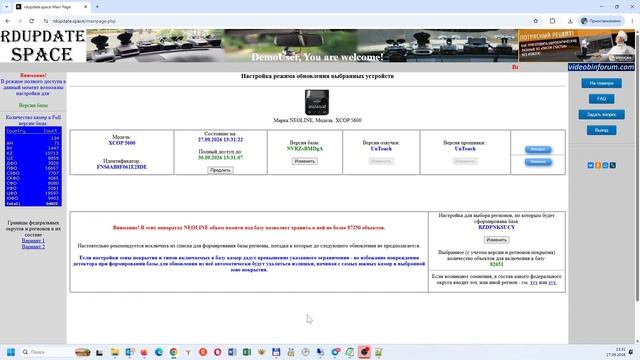Click the second 'тут' link about federal districts
Viewport: 640px width, 360px height.
[x=552, y=282]
